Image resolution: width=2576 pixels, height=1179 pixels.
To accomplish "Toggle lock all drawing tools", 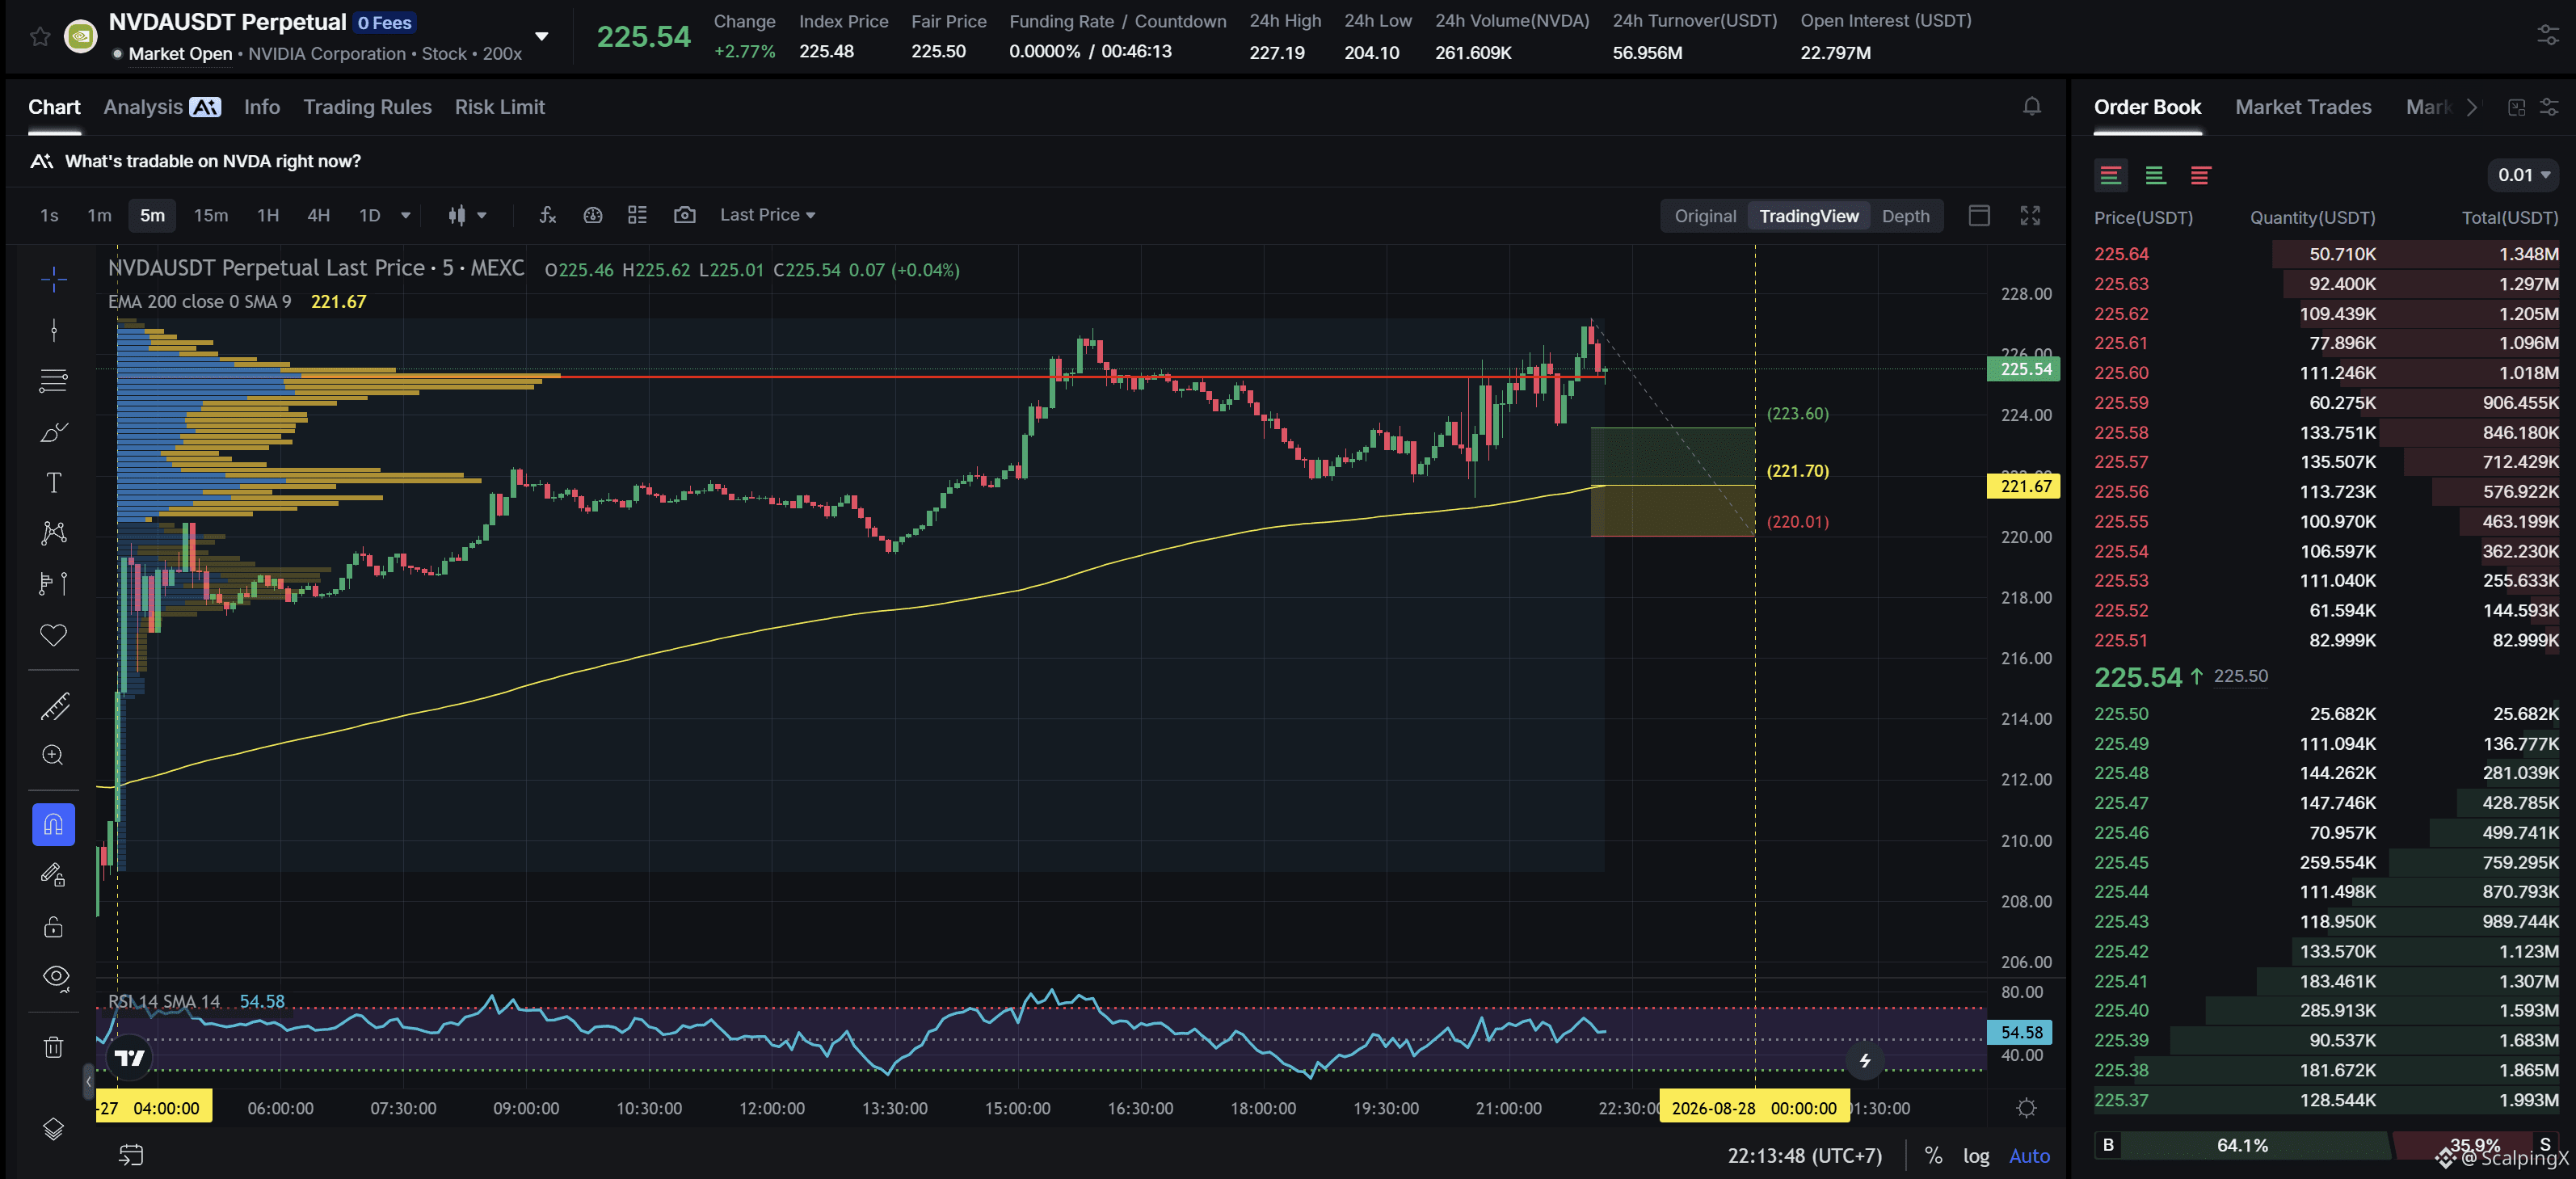I will pyautogui.click(x=54, y=926).
